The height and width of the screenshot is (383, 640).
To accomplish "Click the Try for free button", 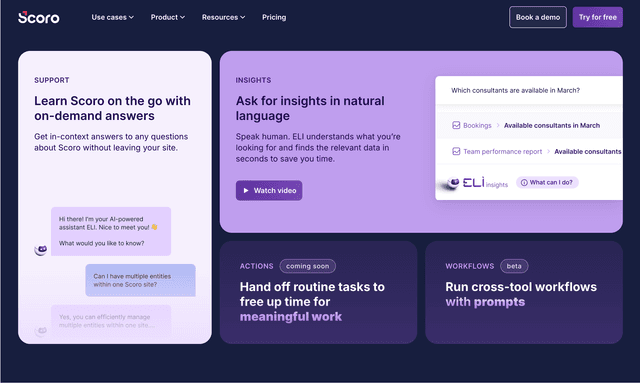I will (598, 17).
